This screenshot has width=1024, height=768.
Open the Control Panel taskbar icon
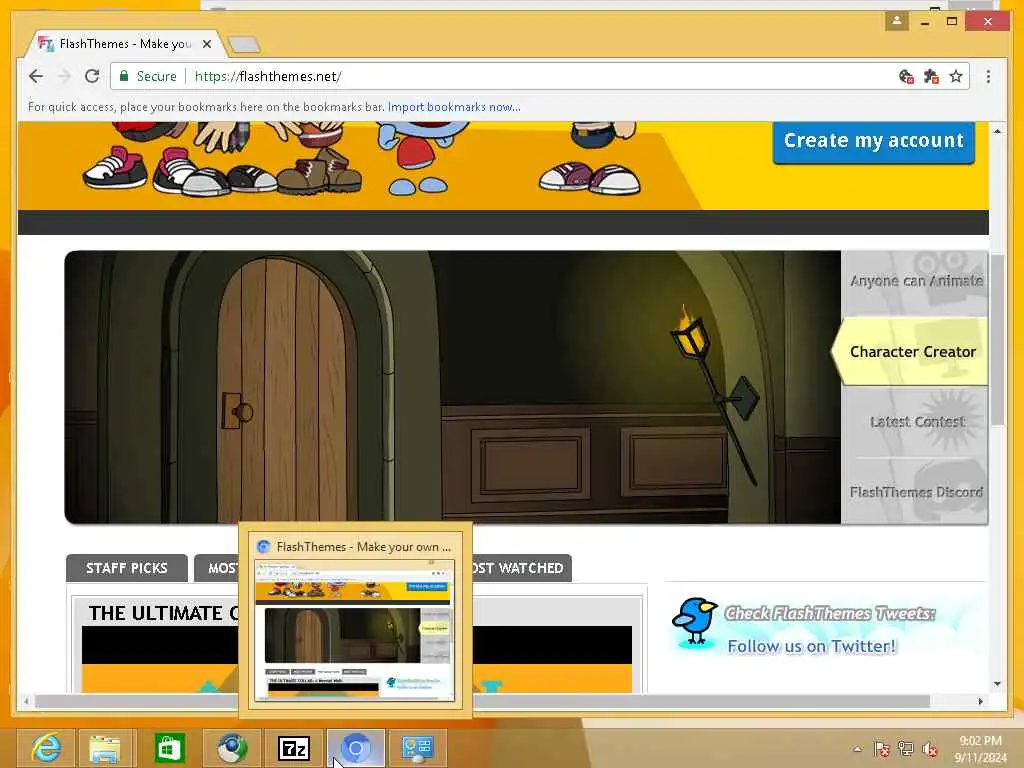(418, 748)
